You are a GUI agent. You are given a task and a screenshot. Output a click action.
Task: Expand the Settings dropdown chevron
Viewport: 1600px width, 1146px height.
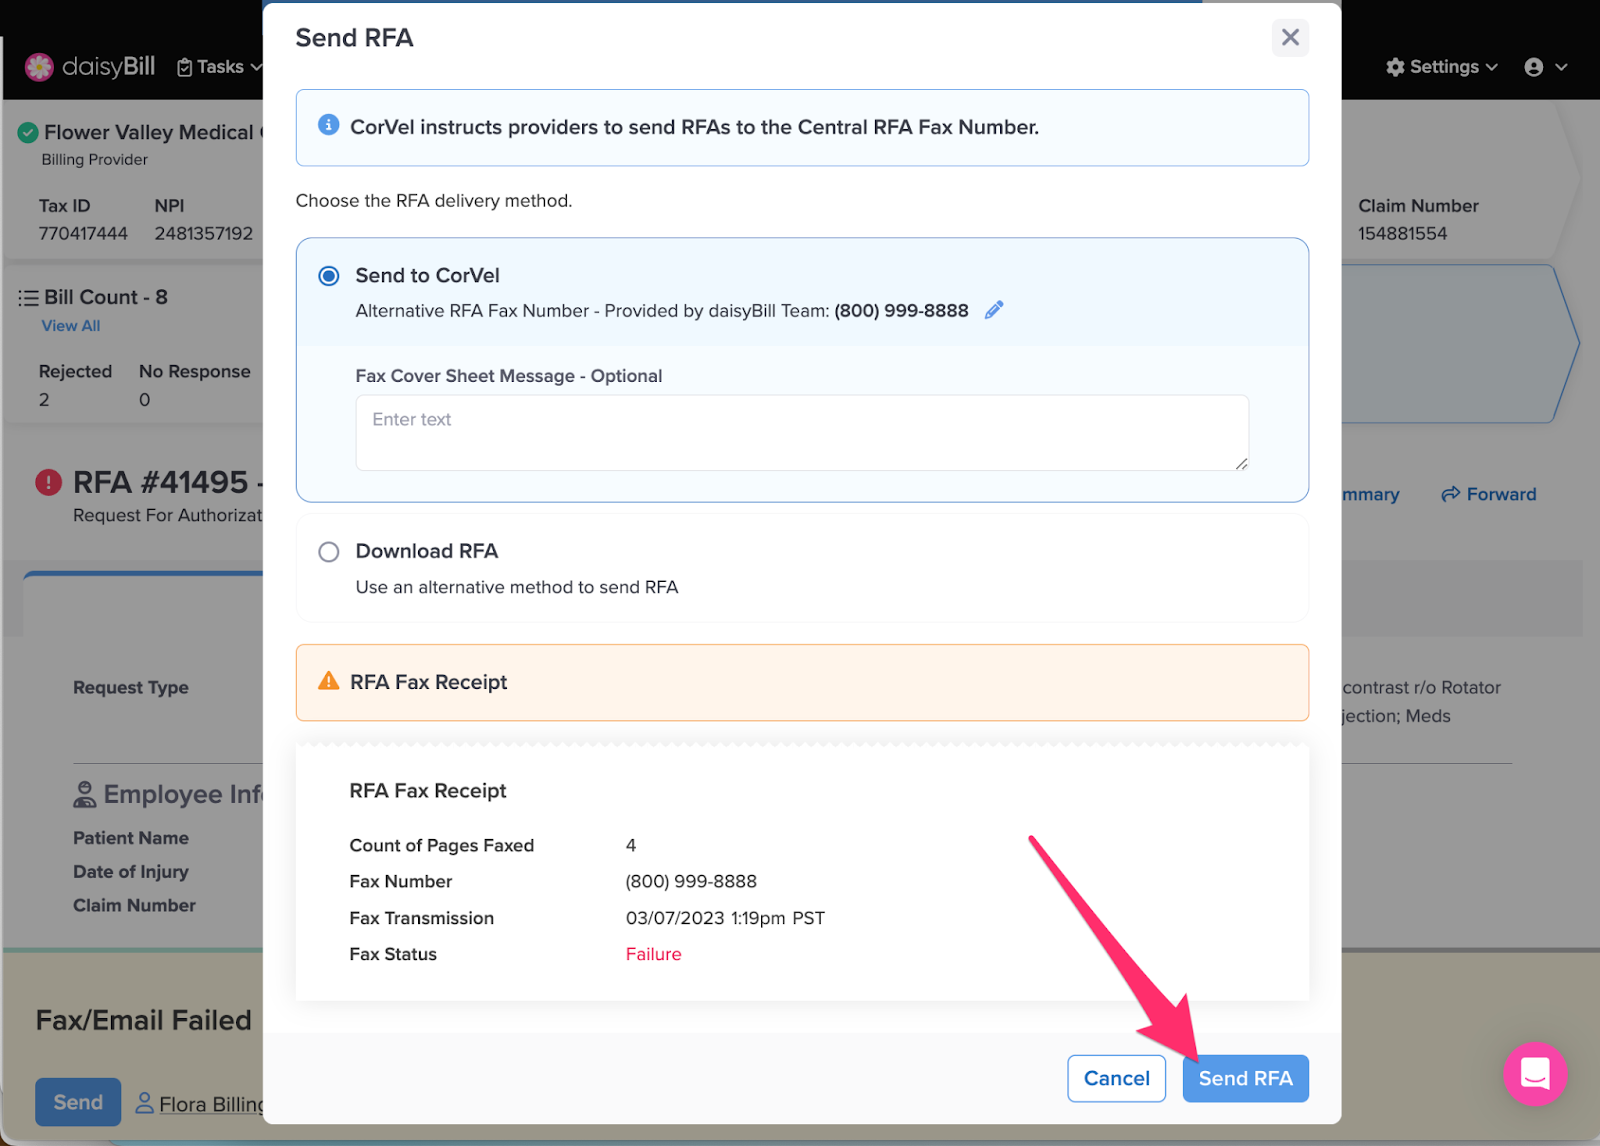pyautogui.click(x=1492, y=67)
